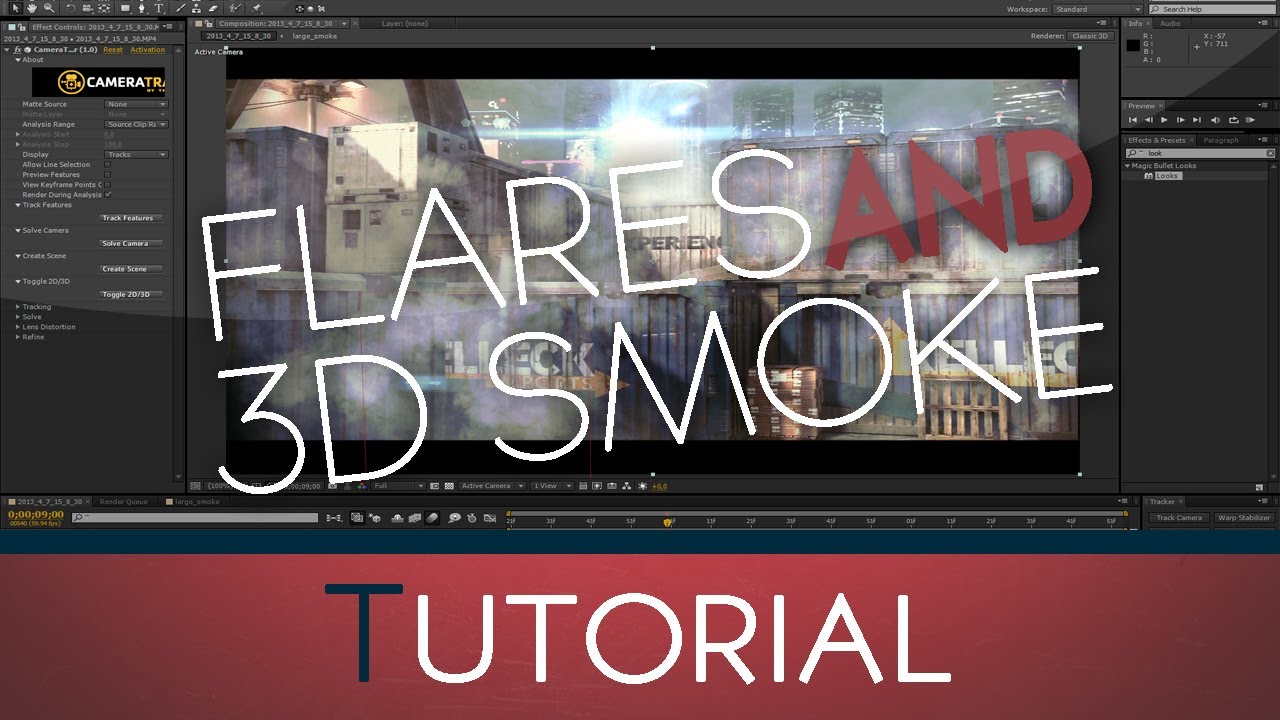Image resolution: width=1280 pixels, height=720 pixels.
Task: Select the Looks effect preset
Action: [1167, 175]
